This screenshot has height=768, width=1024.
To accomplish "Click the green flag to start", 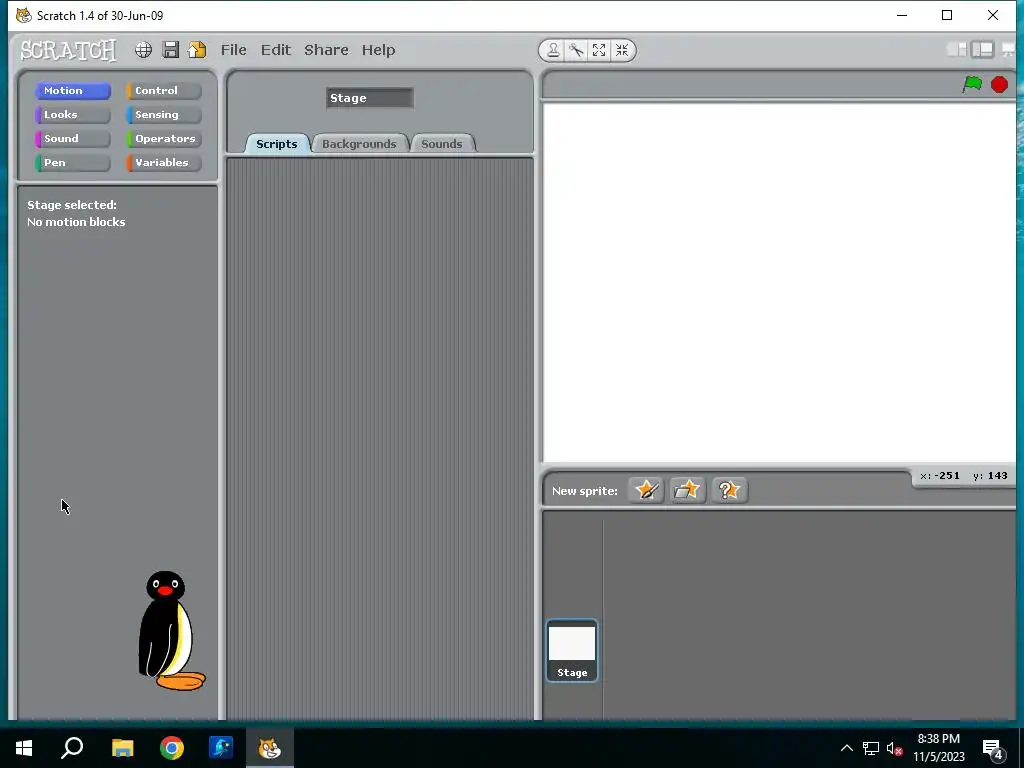I will click(972, 84).
